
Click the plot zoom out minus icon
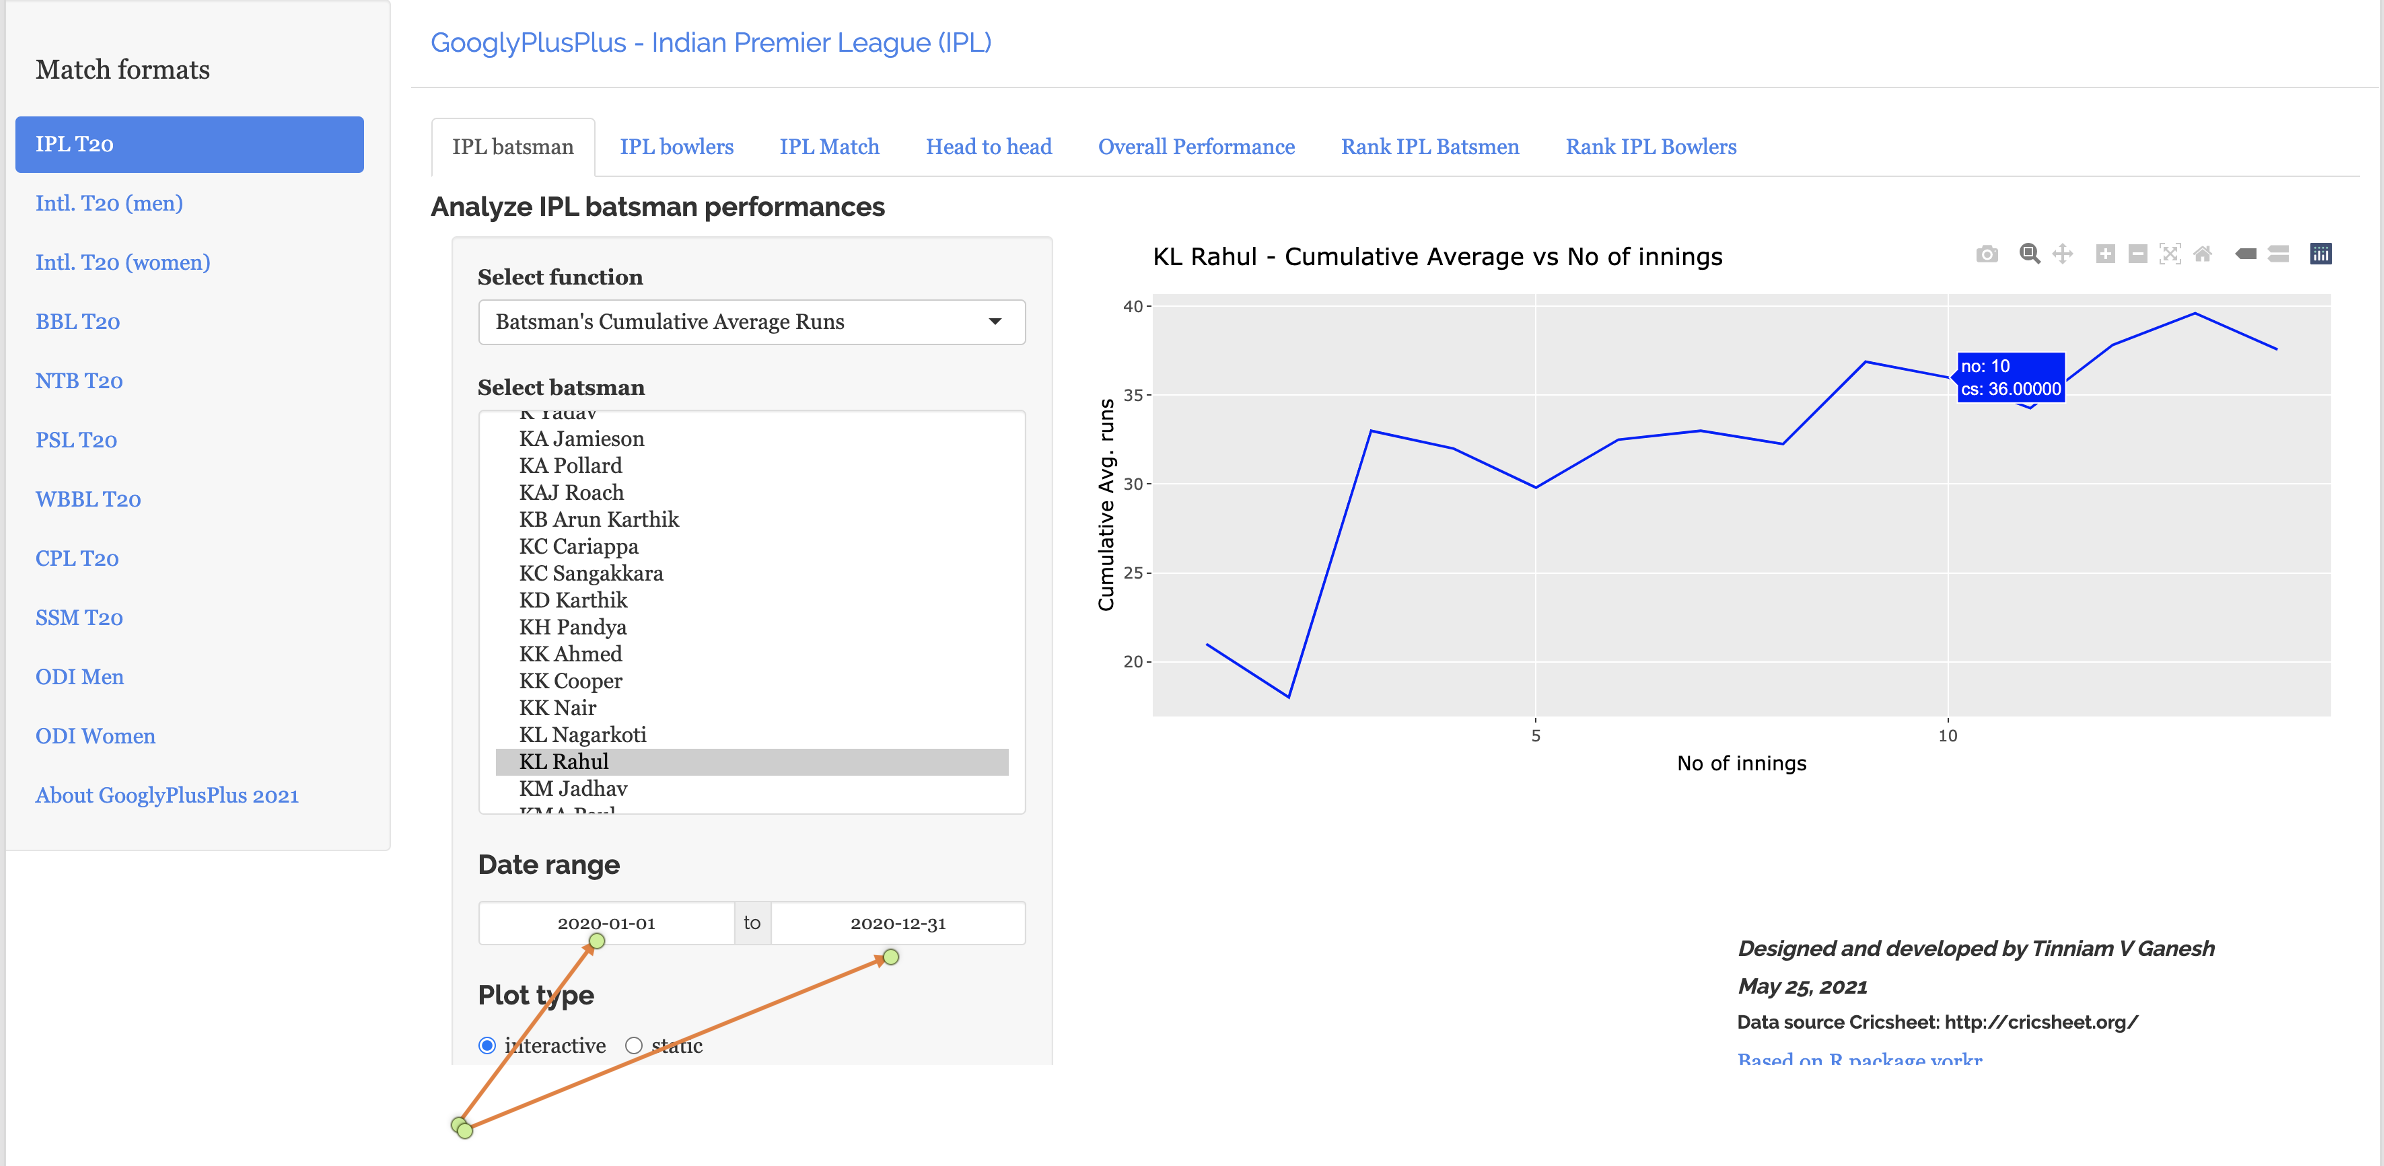pyautogui.click(x=2138, y=254)
